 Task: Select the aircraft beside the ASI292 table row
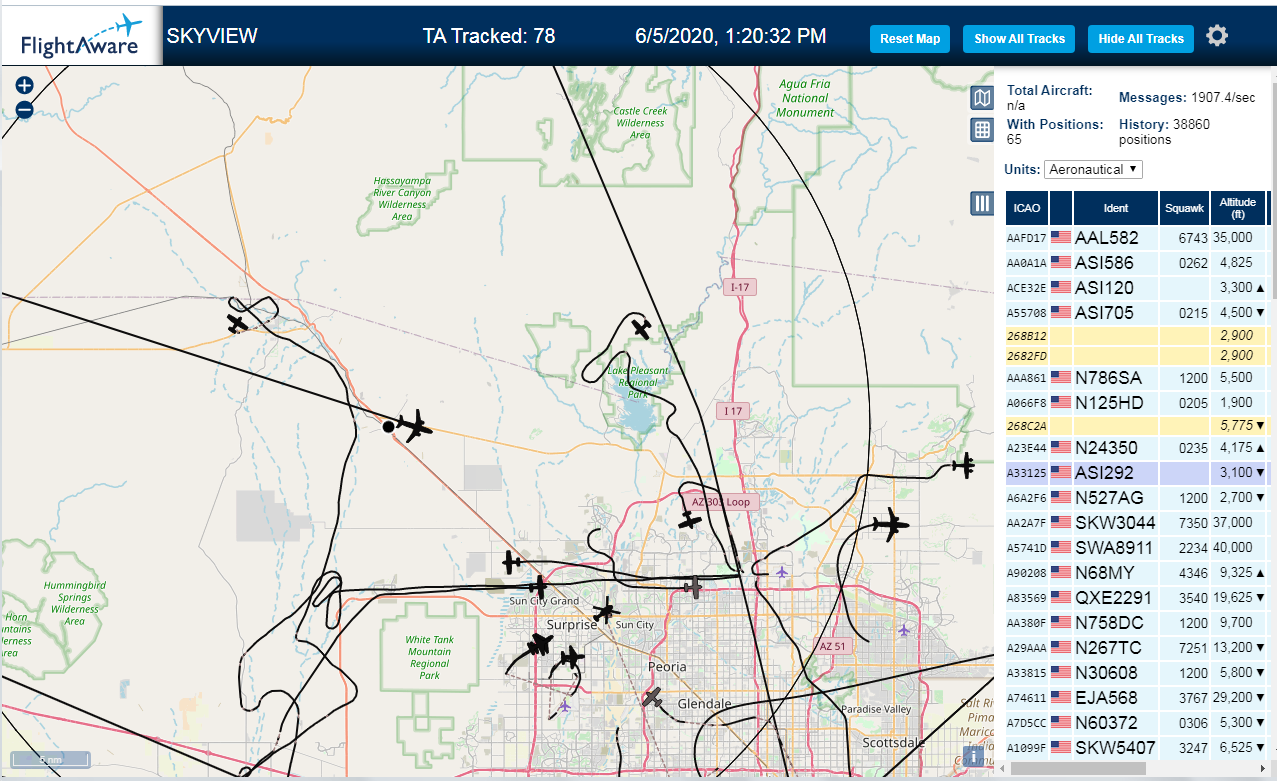pos(964,464)
